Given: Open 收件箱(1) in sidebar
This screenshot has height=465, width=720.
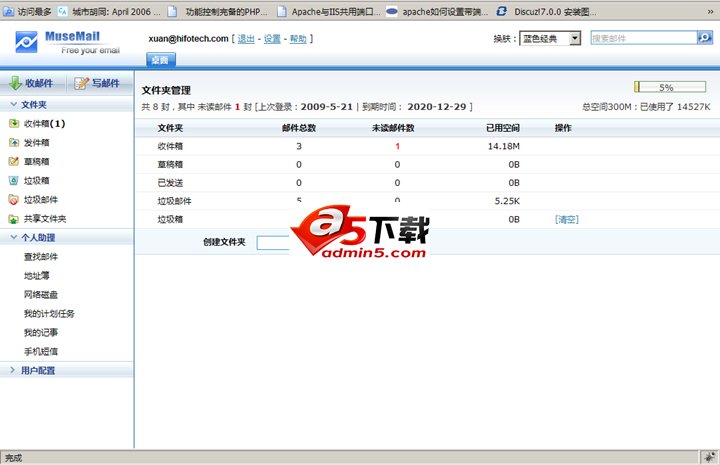Looking at the screenshot, I should (45, 123).
